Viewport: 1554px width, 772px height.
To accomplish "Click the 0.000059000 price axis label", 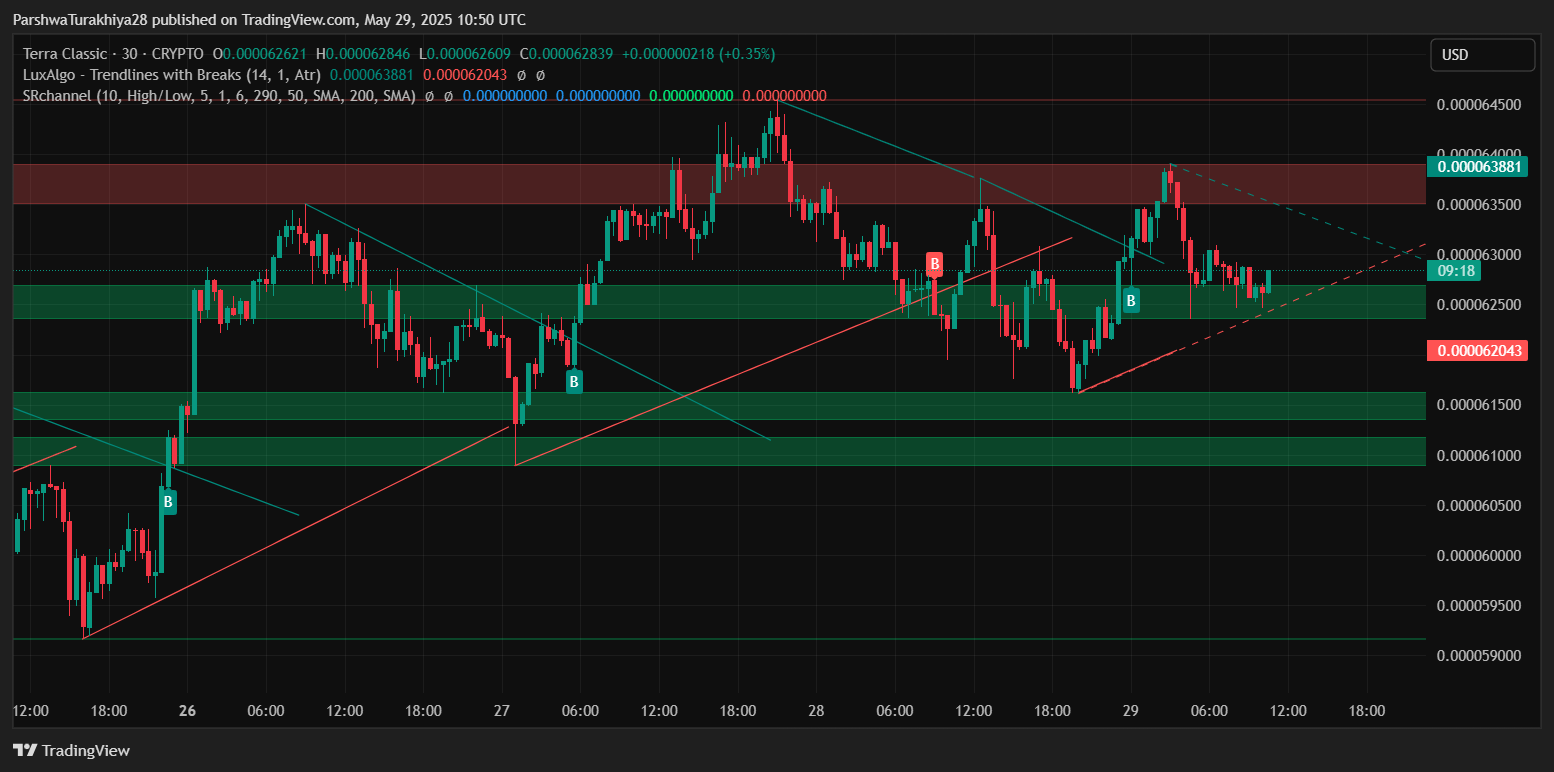I will (1478, 655).
